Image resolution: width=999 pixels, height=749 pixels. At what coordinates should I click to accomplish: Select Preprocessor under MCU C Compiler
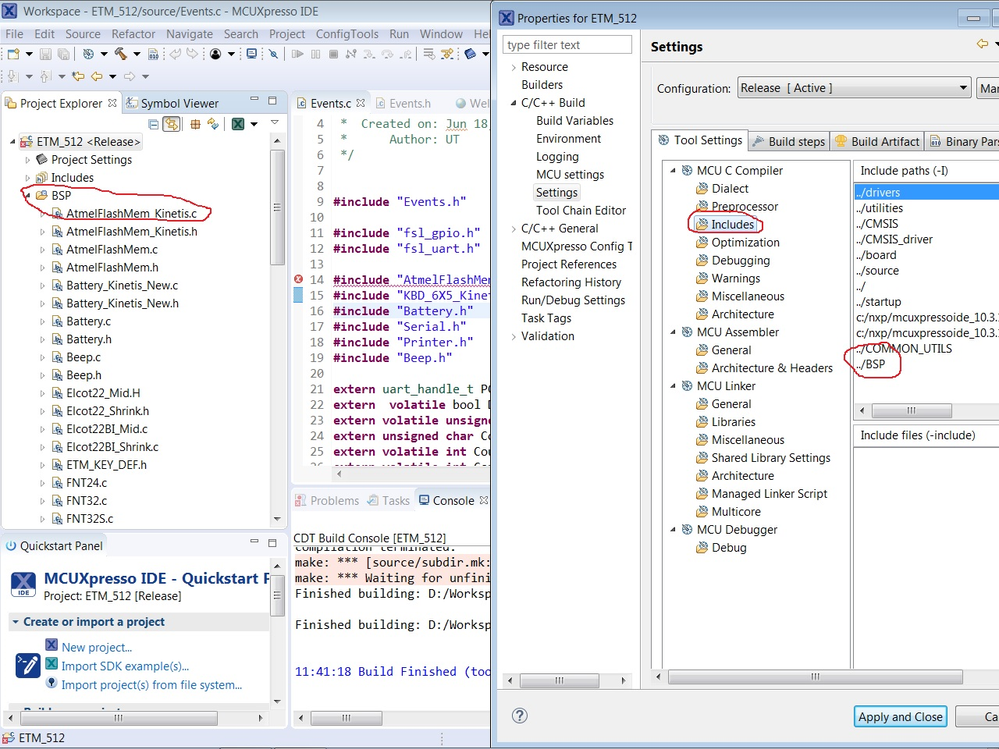pos(744,206)
